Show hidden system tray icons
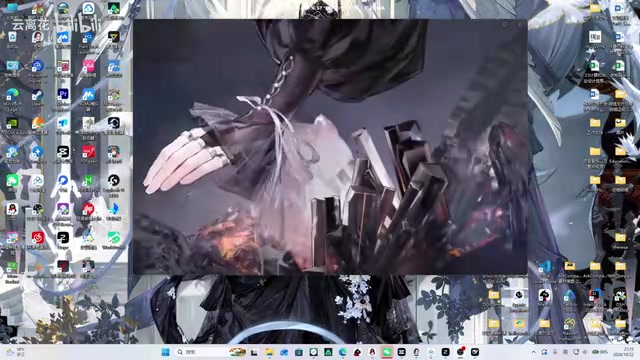Viewport: 640px width, 360px height. [533, 352]
